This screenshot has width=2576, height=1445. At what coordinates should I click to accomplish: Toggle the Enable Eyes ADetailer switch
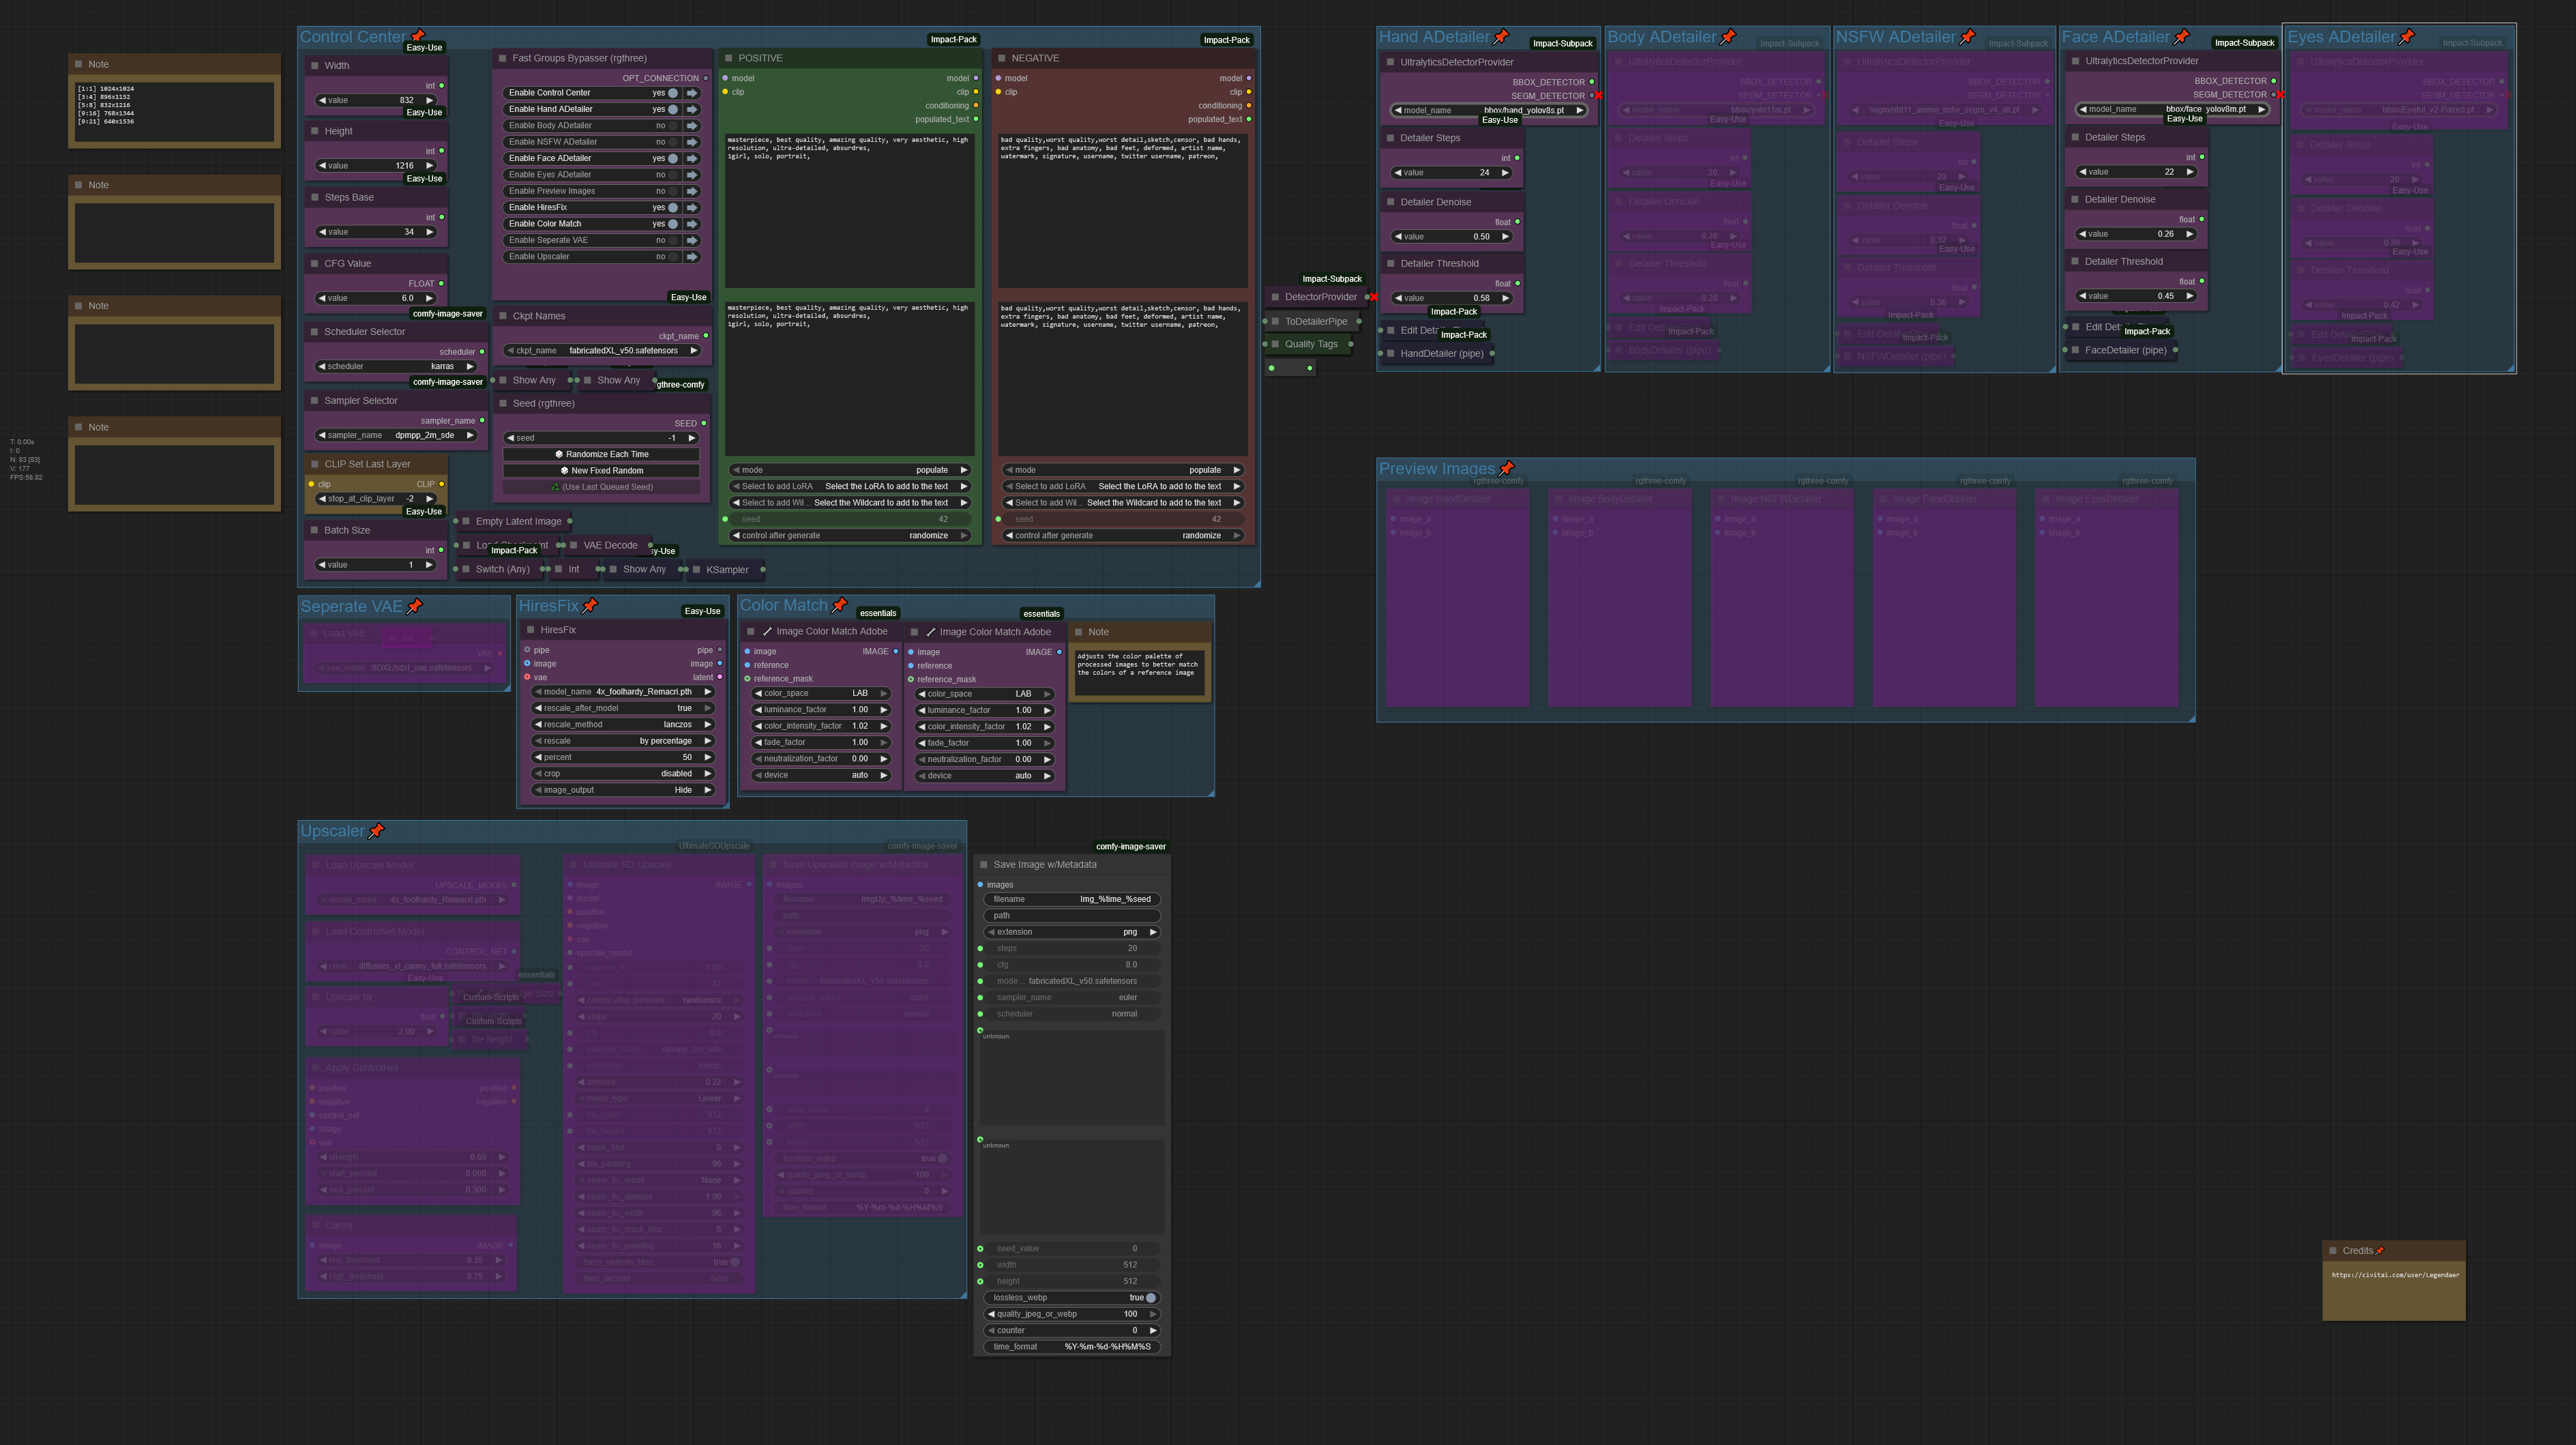(x=673, y=175)
